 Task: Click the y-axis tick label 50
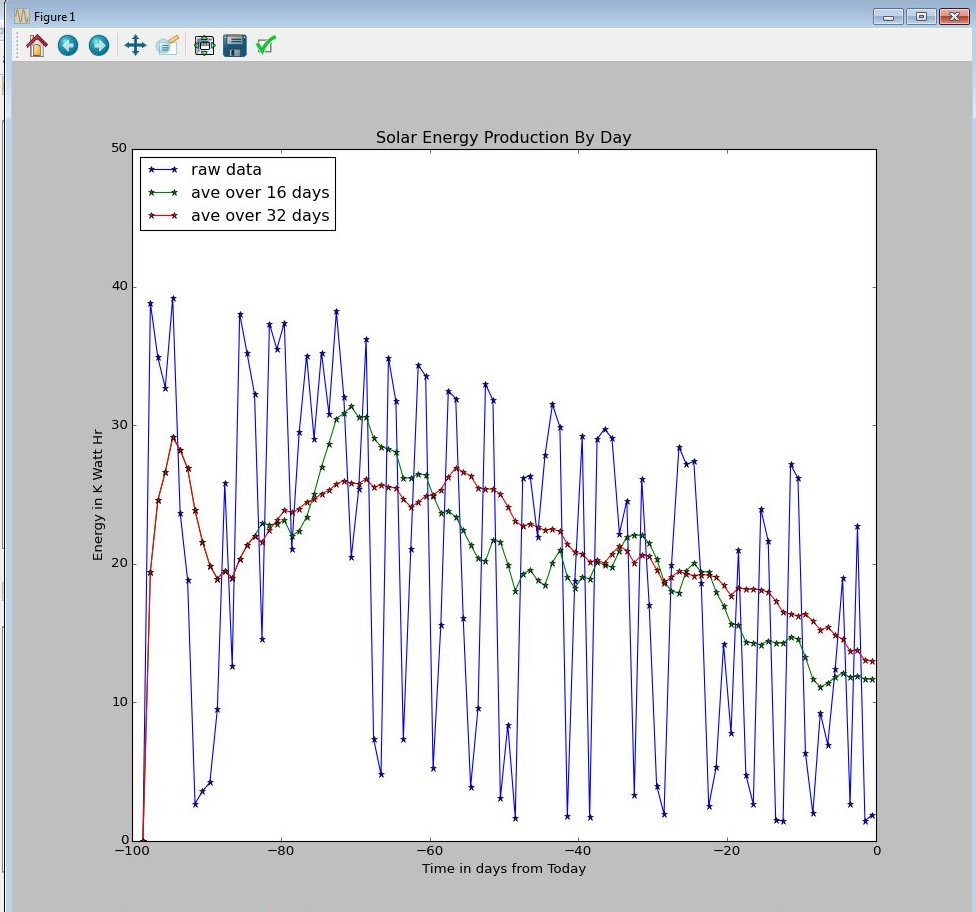pos(119,148)
